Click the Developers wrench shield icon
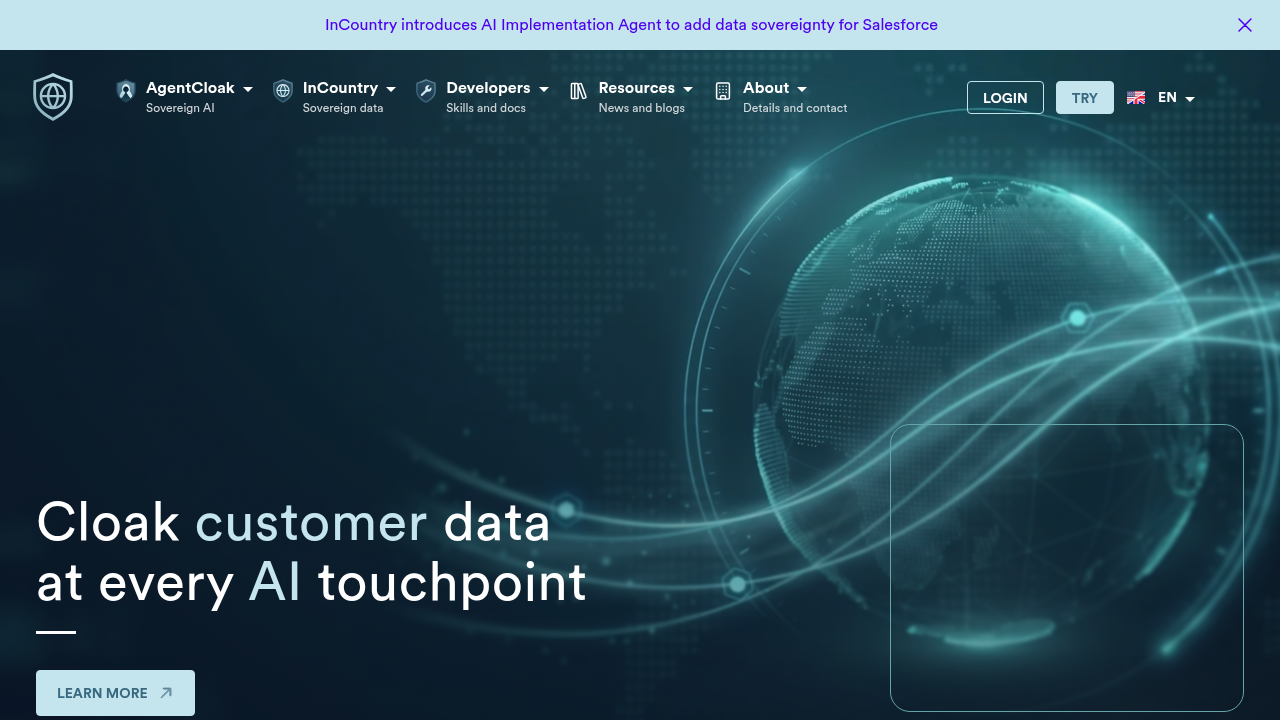Screen dimensions: 1280x720 click(x=426, y=91)
